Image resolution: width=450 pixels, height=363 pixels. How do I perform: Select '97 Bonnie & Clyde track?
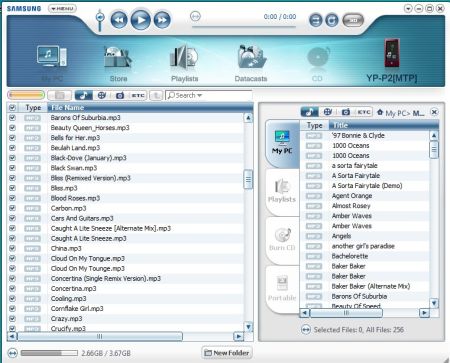tap(358, 135)
